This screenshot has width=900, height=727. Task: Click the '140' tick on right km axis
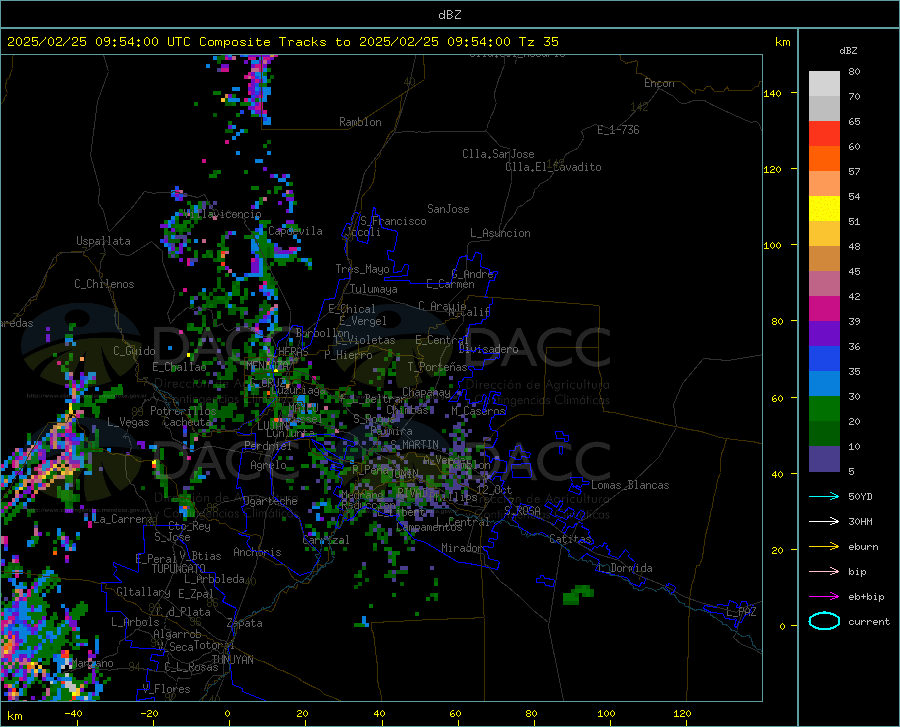[x=773, y=93]
